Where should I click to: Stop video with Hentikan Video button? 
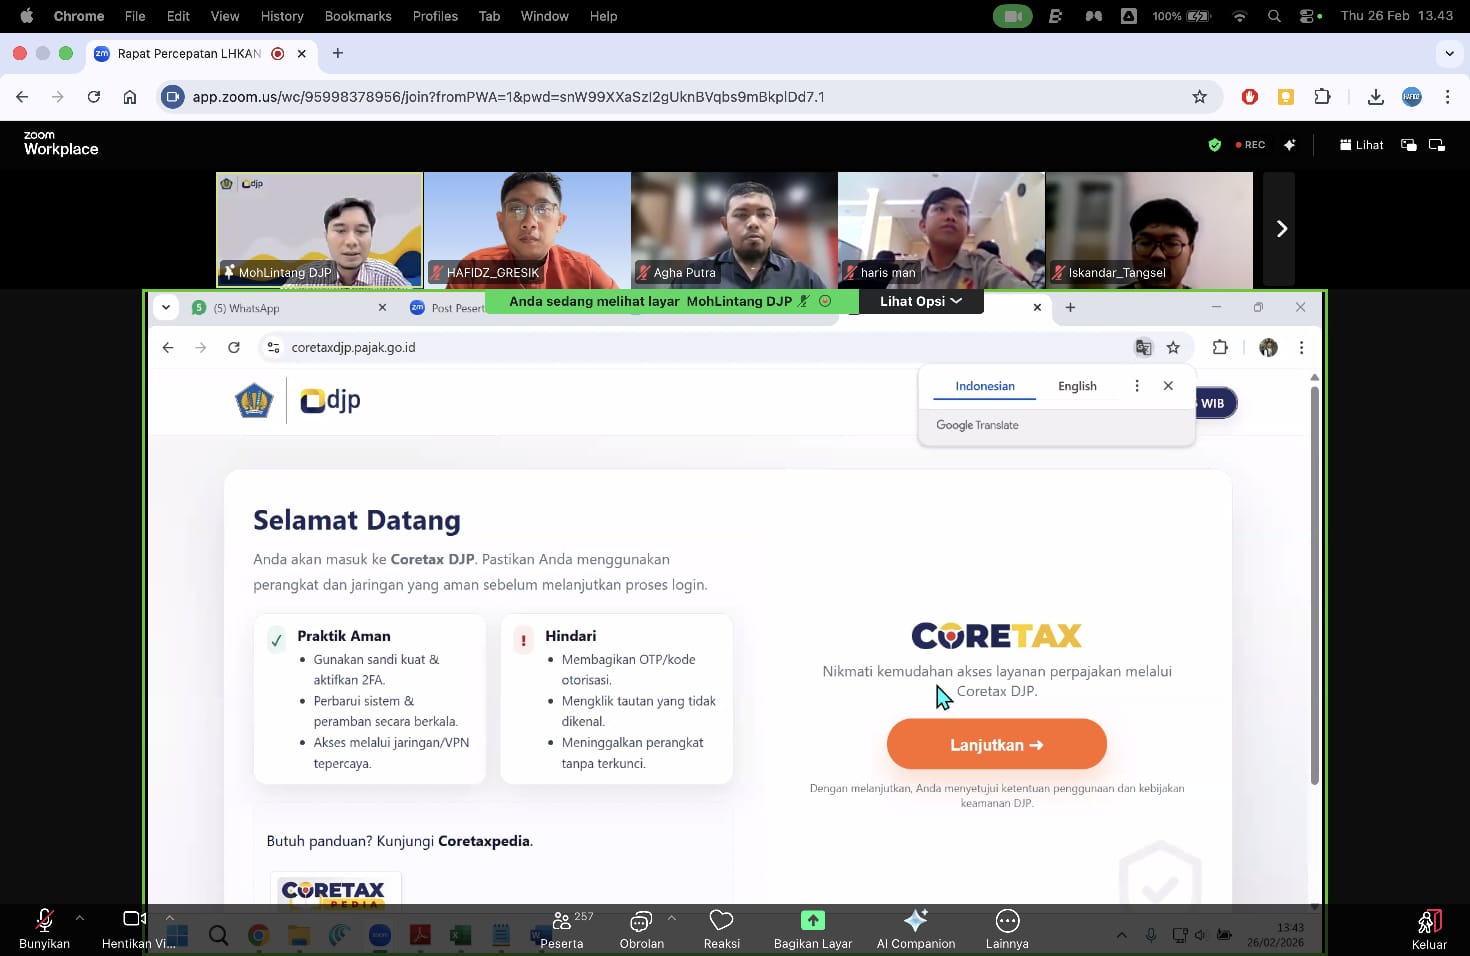(x=135, y=928)
